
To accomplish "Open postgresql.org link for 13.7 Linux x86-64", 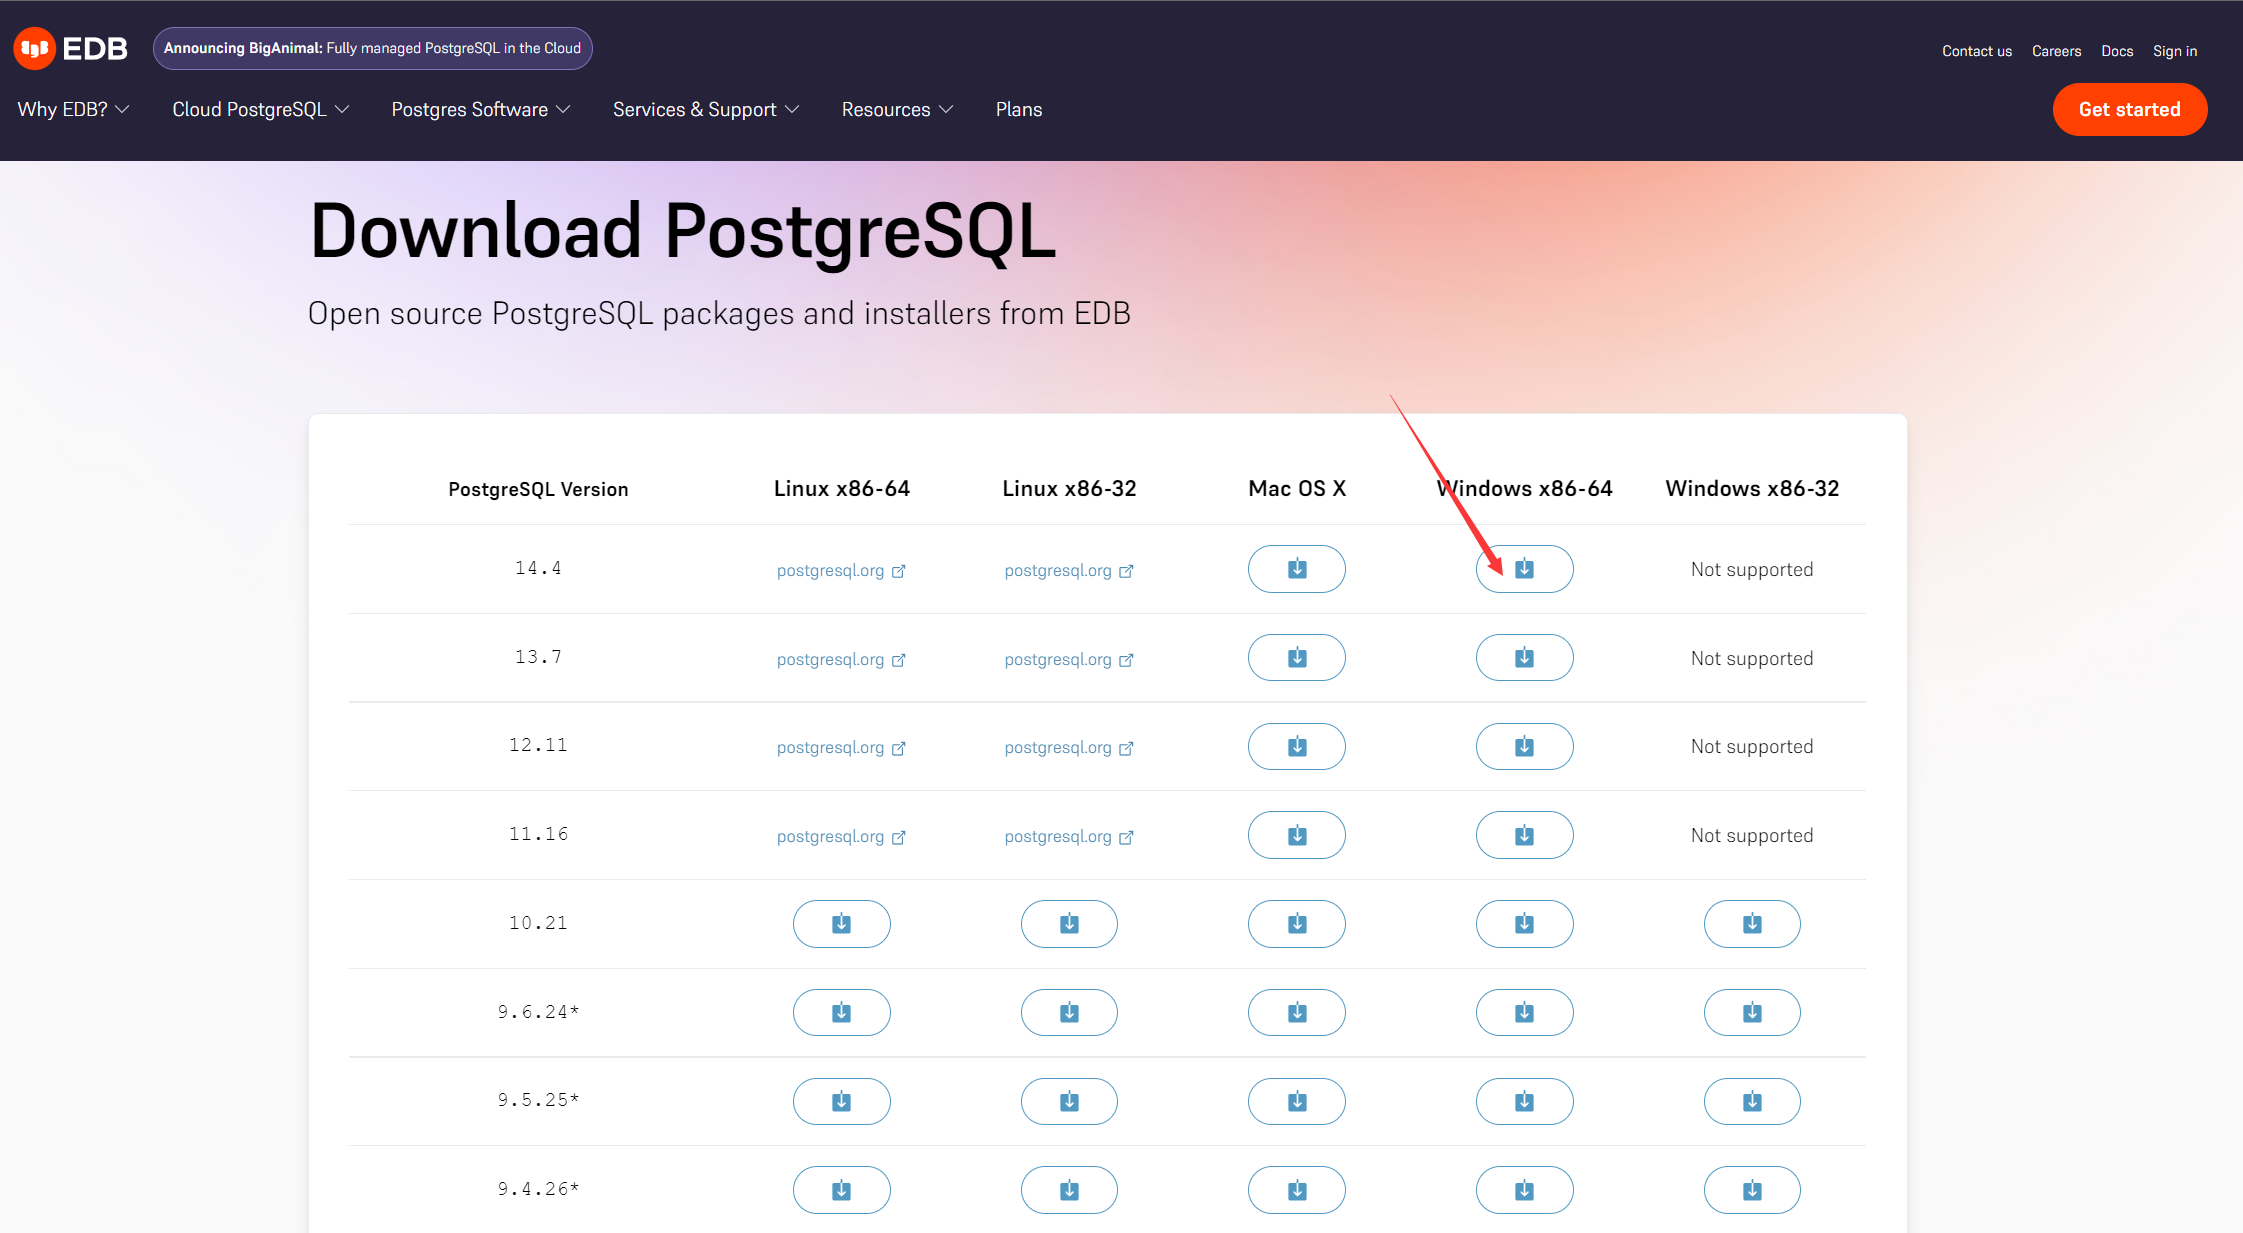I will (x=841, y=659).
